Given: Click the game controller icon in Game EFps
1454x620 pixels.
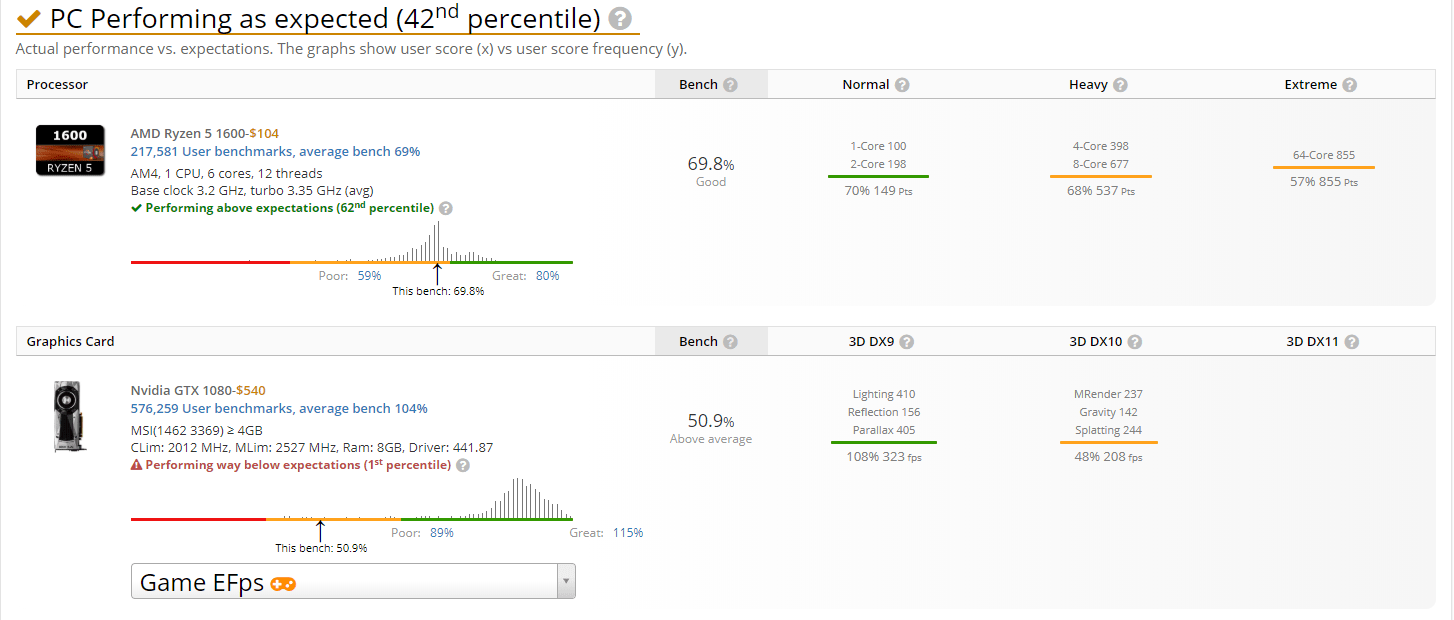Looking at the screenshot, I should 281,582.
